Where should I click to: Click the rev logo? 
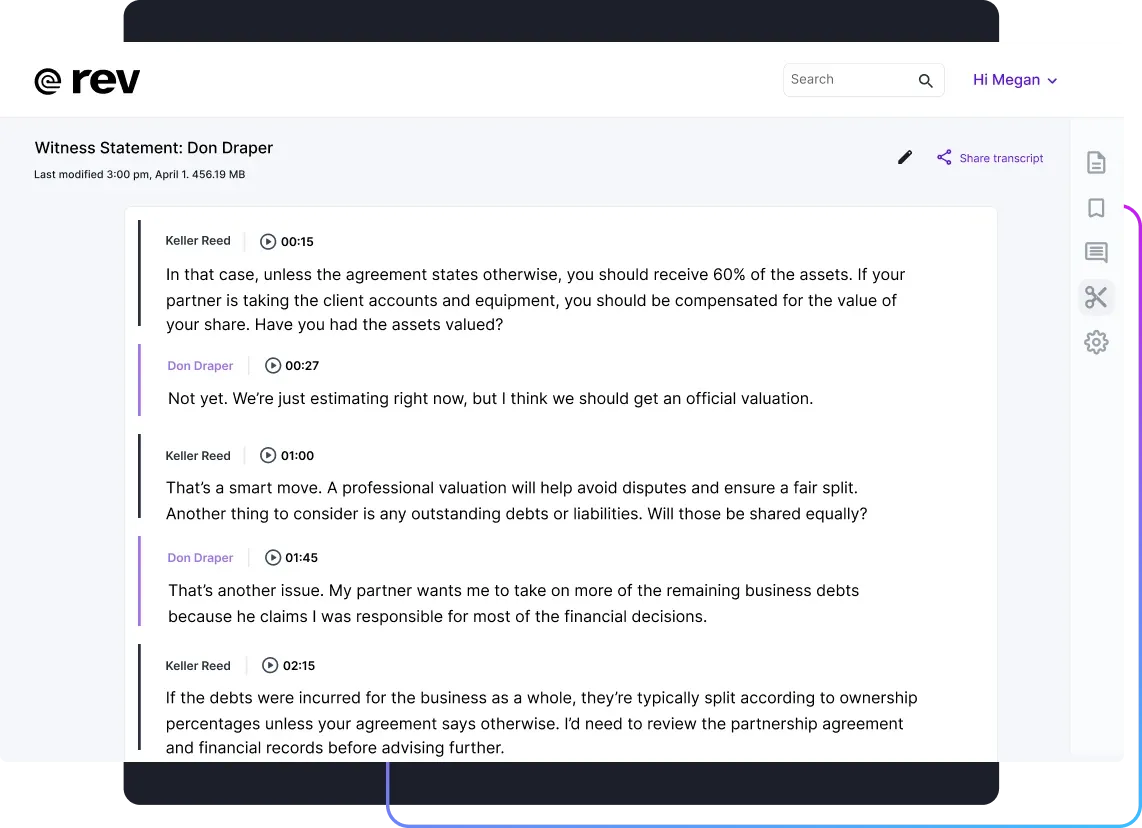pyautogui.click(x=87, y=81)
